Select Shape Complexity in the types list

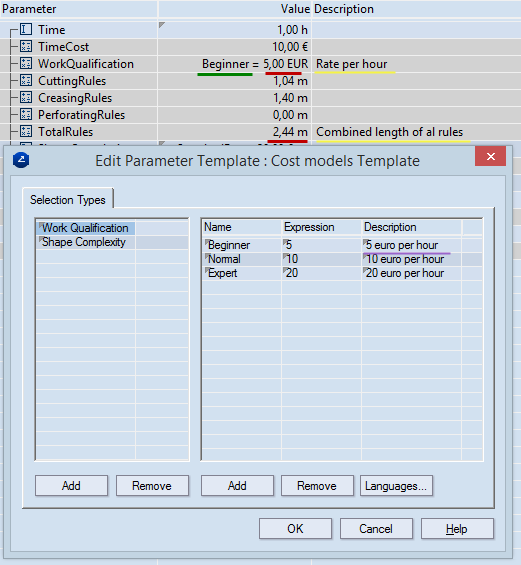point(86,242)
